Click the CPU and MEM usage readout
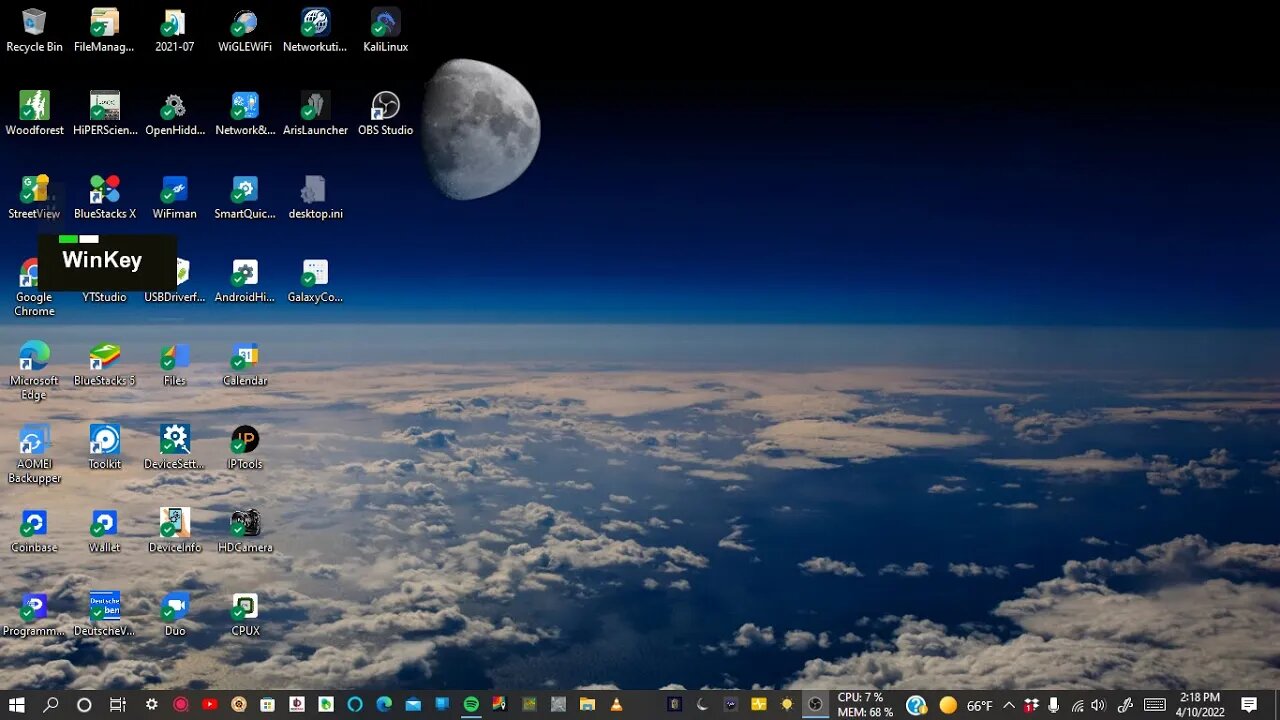1280x720 pixels. [x=865, y=705]
